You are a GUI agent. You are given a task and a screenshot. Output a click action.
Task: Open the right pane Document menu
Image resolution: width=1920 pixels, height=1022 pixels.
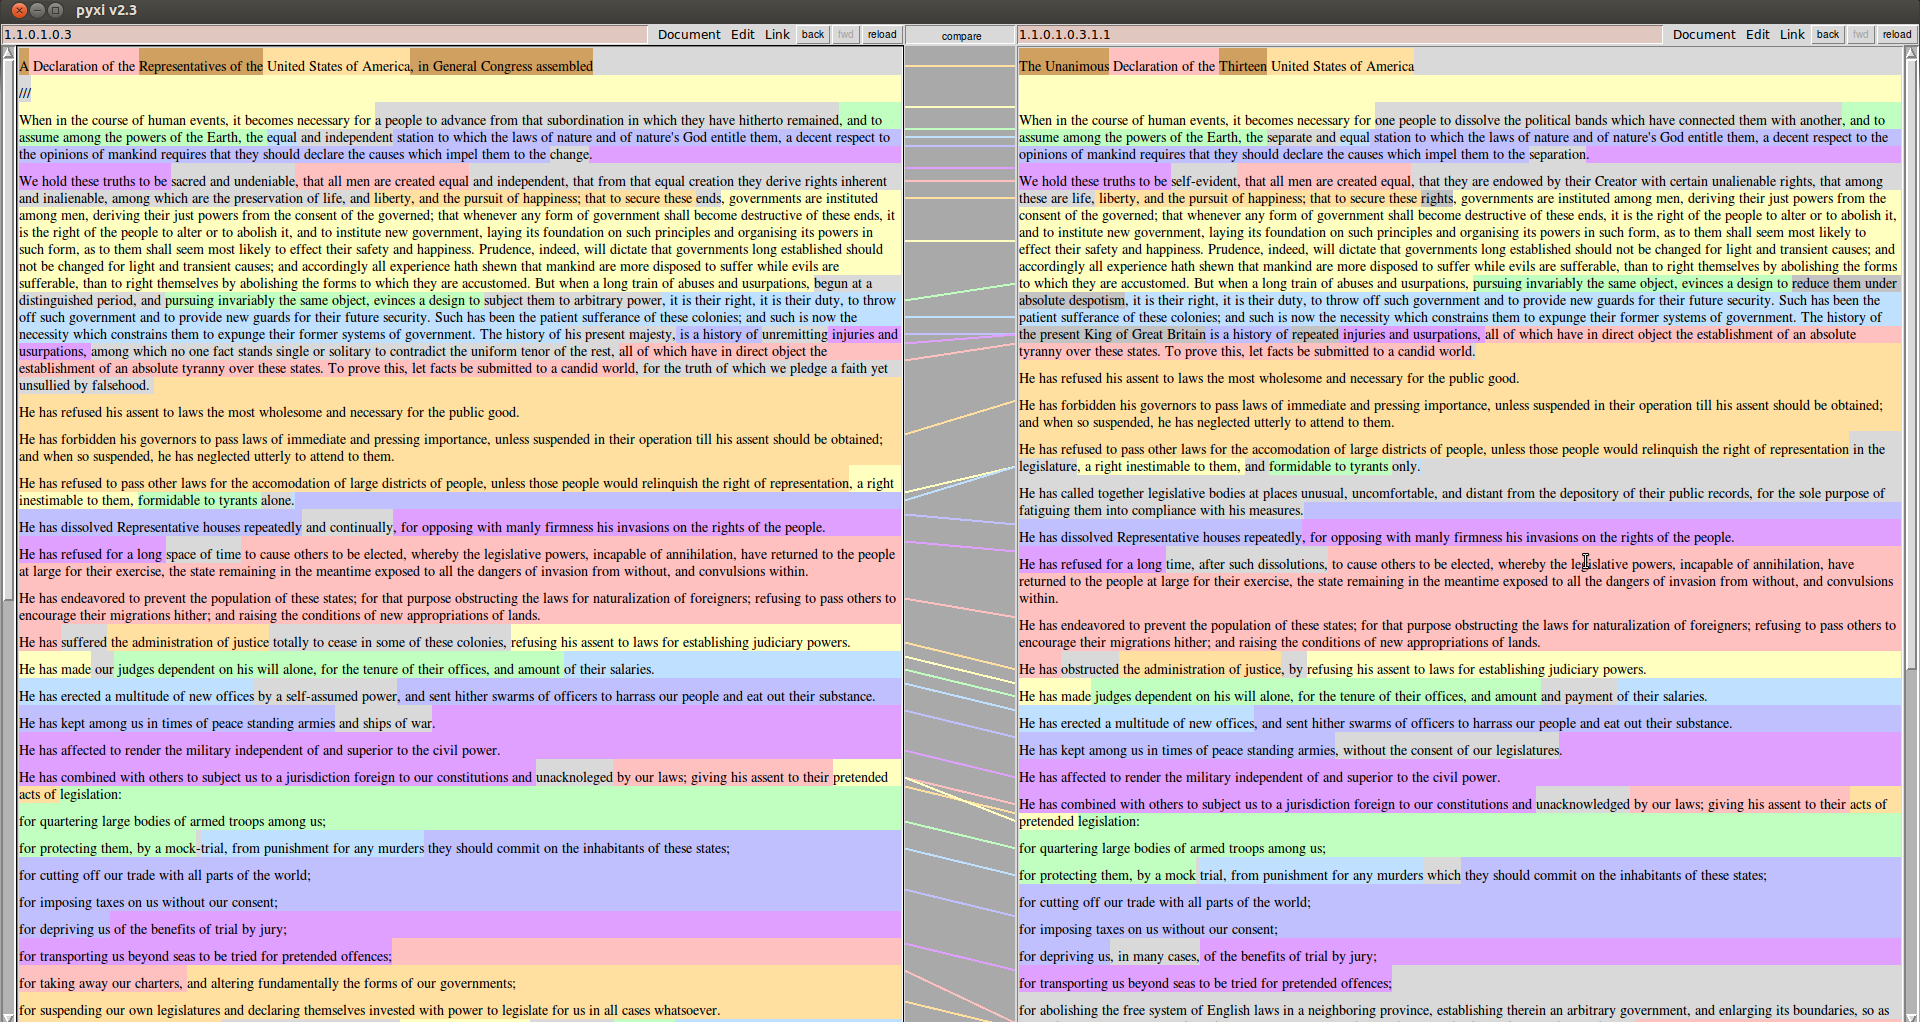pyautogui.click(x=1704, y=35)
